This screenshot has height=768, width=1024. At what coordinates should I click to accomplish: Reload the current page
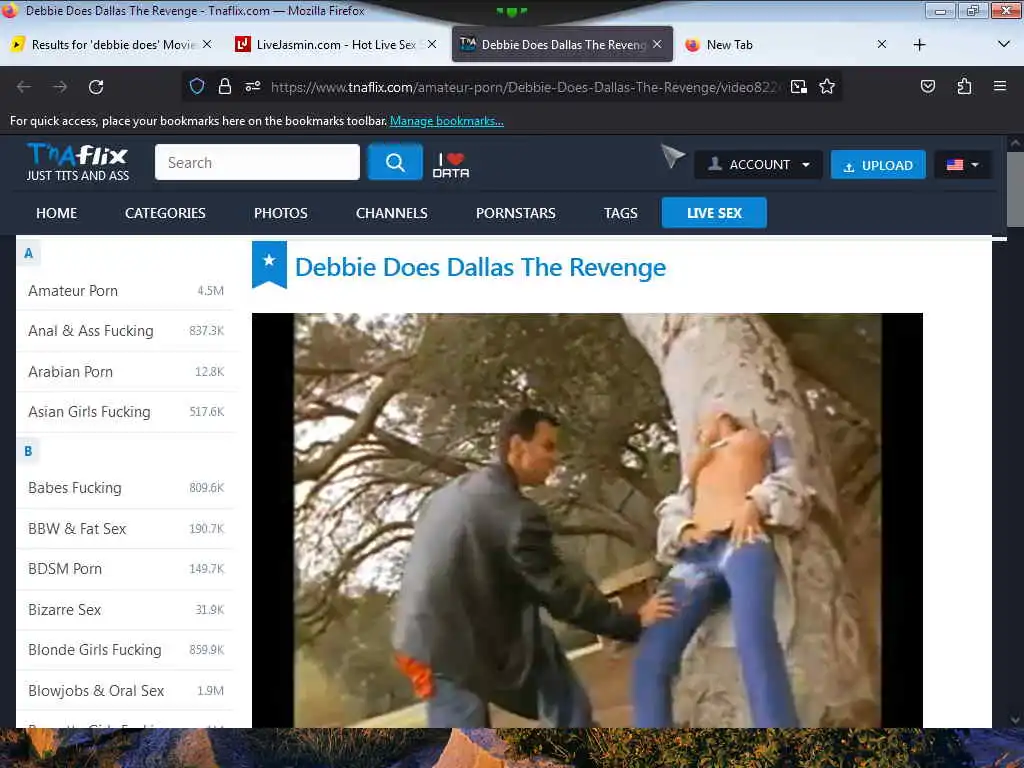coord(96,87)
